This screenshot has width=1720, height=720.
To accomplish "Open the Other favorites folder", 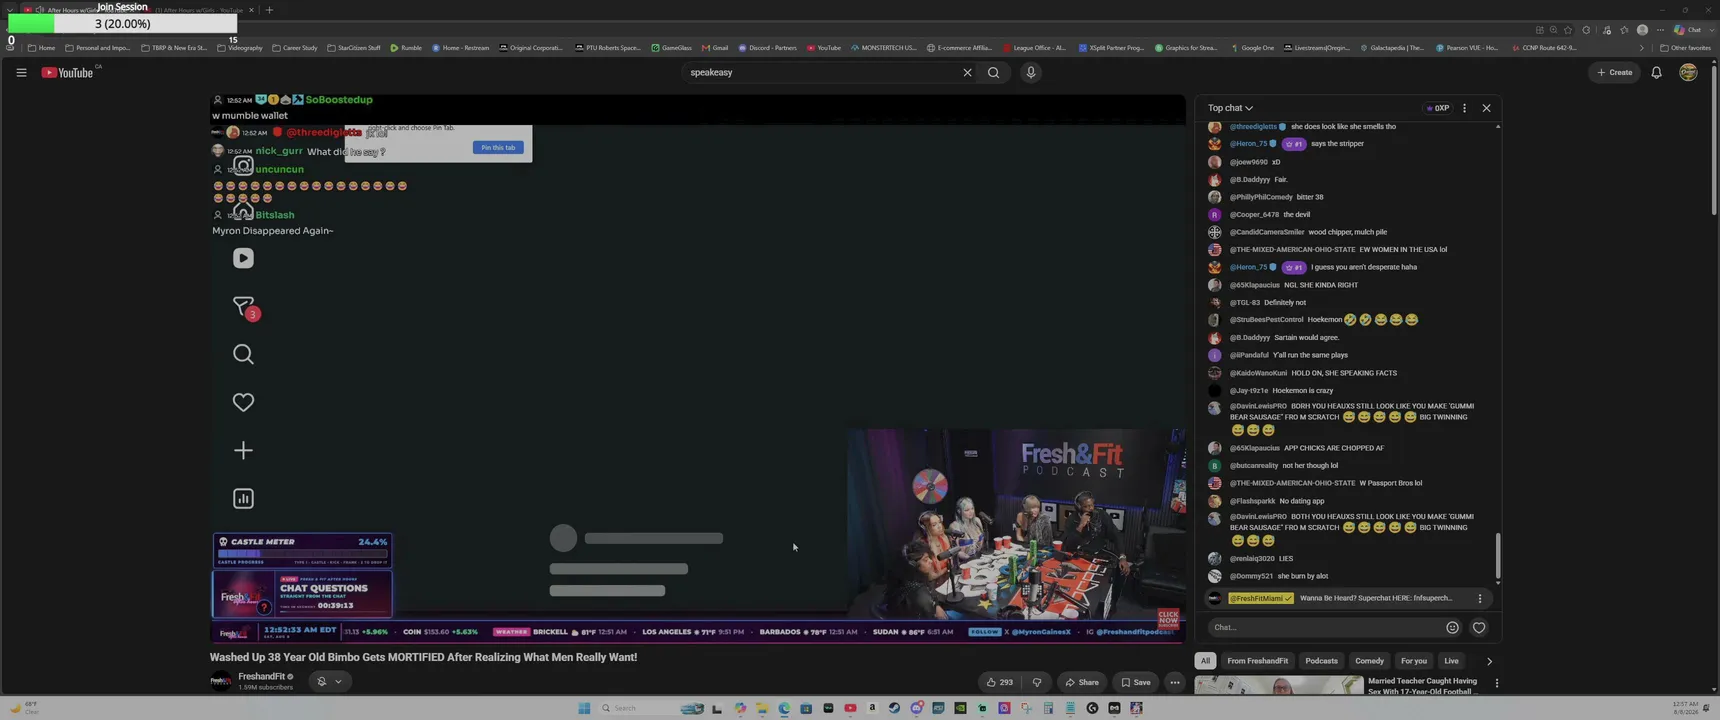I will click(1685, 47).
